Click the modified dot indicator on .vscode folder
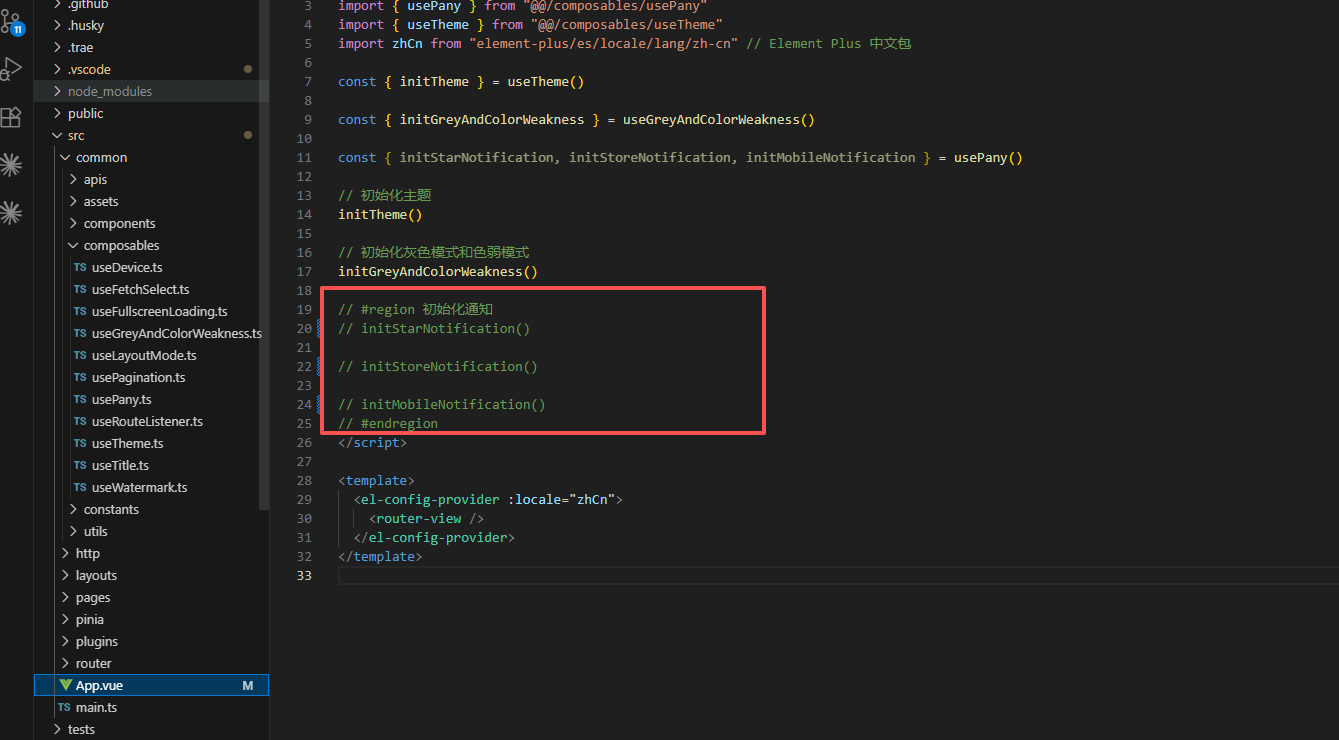The height and width of the screenshot is (740, 1339). [x=247, y=69]
